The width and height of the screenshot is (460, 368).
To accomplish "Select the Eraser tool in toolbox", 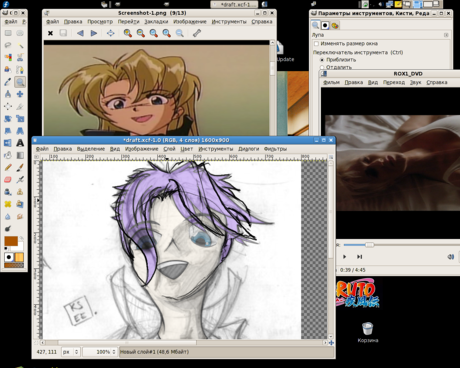I will click(8, 180).
